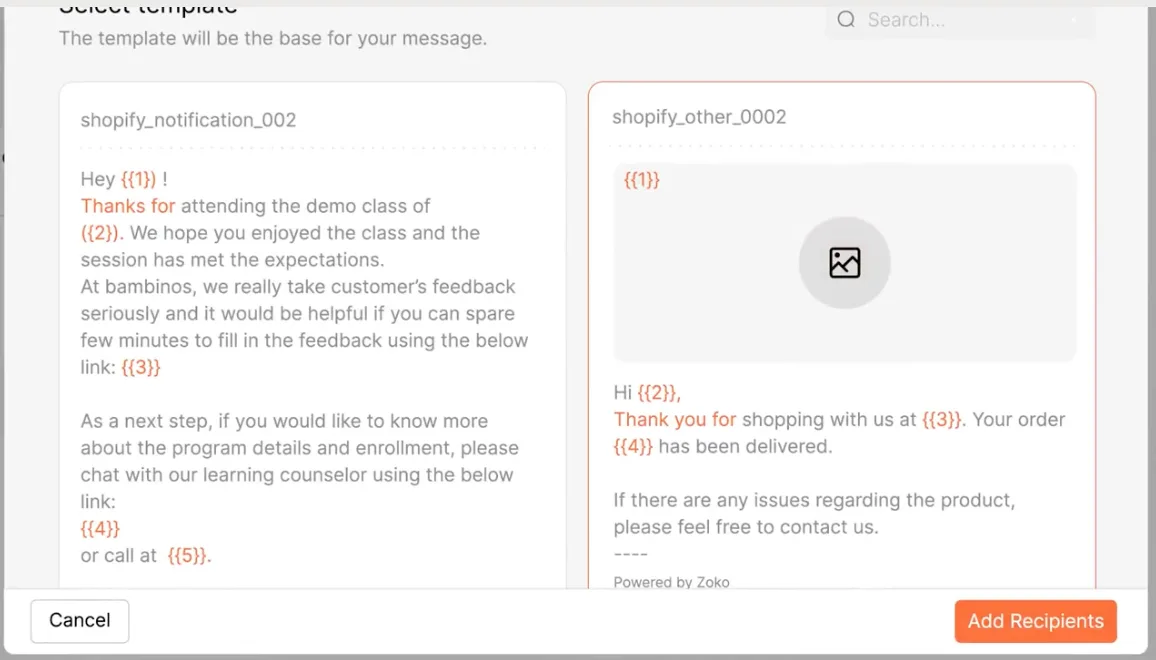The image size is (1156, 660).
Task: Click the template description text under the heading
Action: [272, 38]
